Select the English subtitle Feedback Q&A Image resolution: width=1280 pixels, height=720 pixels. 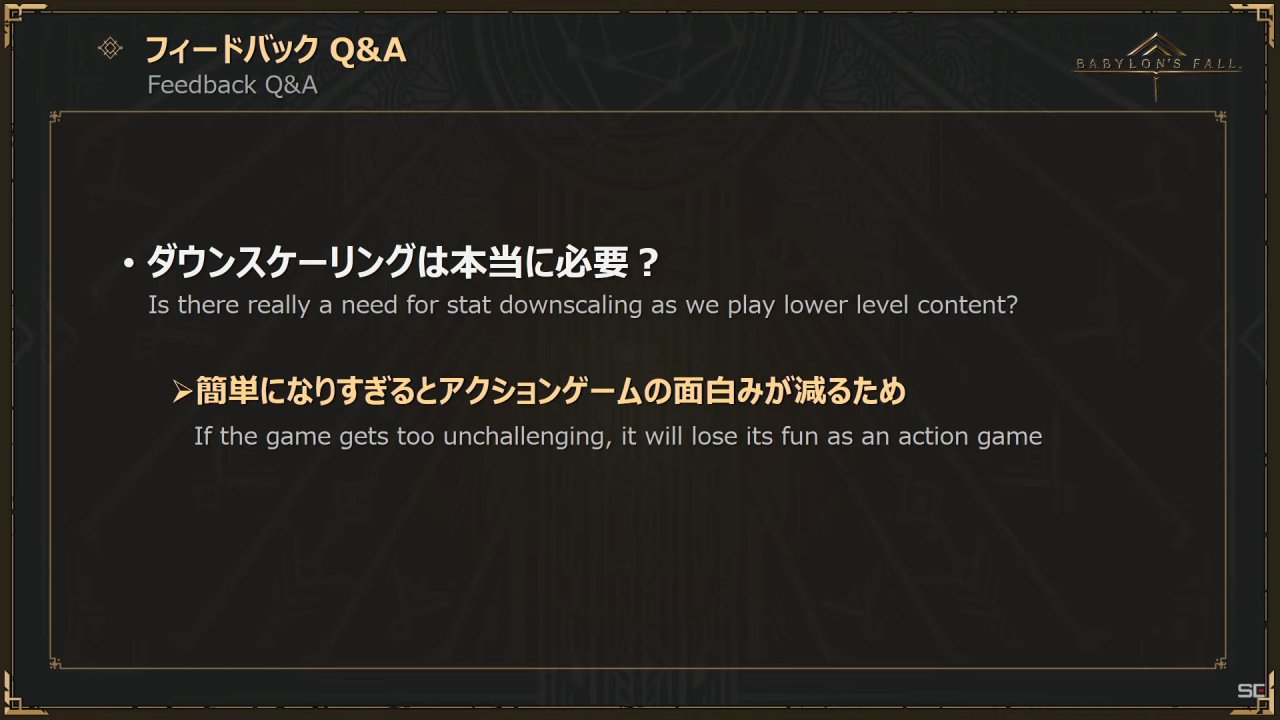tap(232, 86)
